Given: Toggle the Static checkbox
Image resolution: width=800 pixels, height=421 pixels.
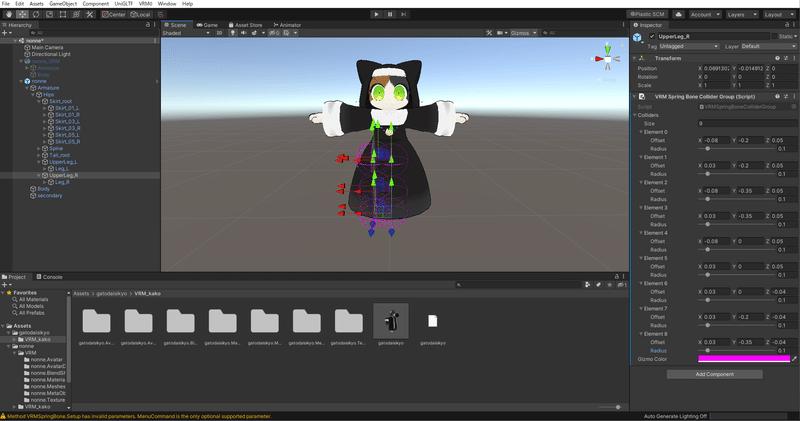Looking at the screenshot, I should coord(774,36).
